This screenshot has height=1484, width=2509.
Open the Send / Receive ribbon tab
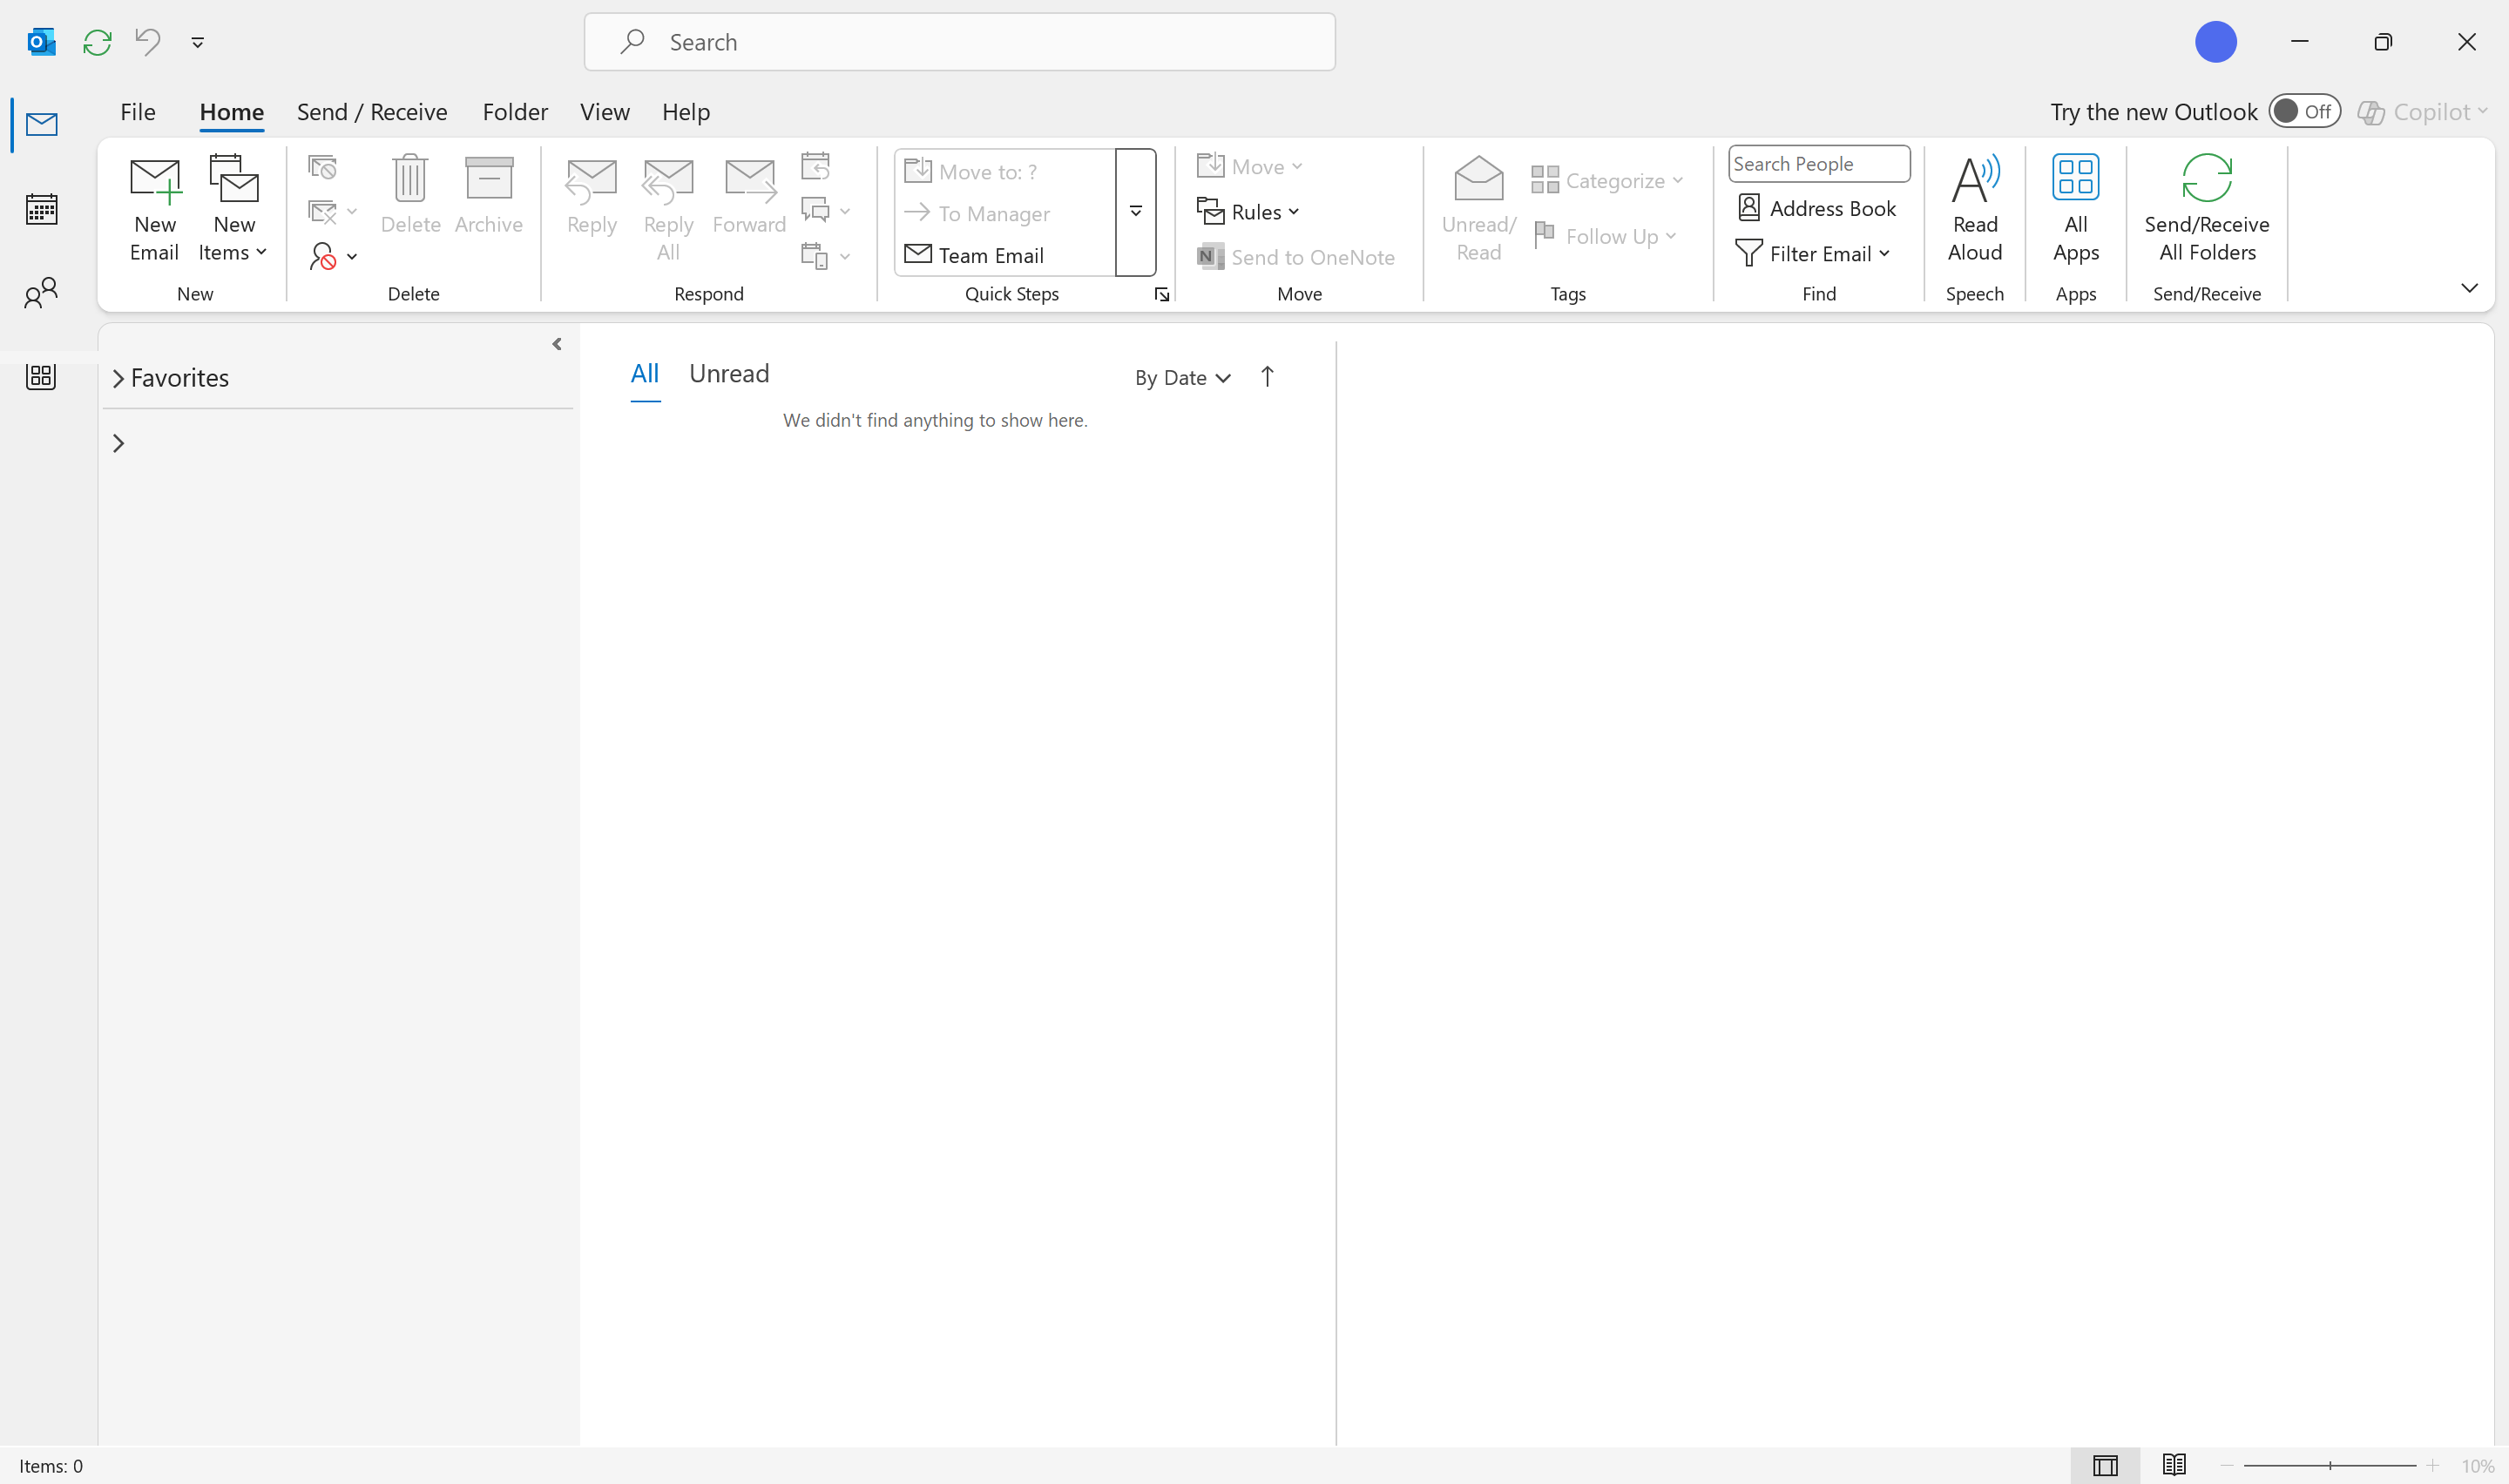click(x=371, y=112)
